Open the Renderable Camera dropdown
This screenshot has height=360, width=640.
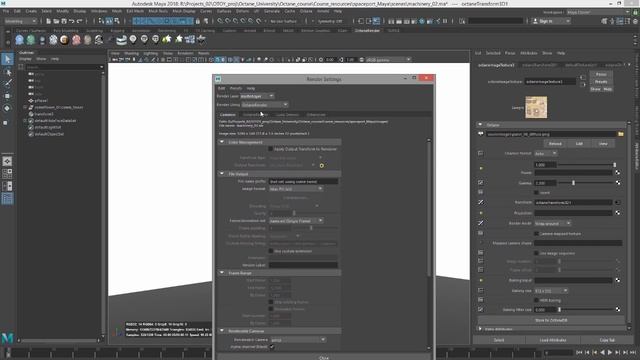pyautogui.click(x=298, y=340)
